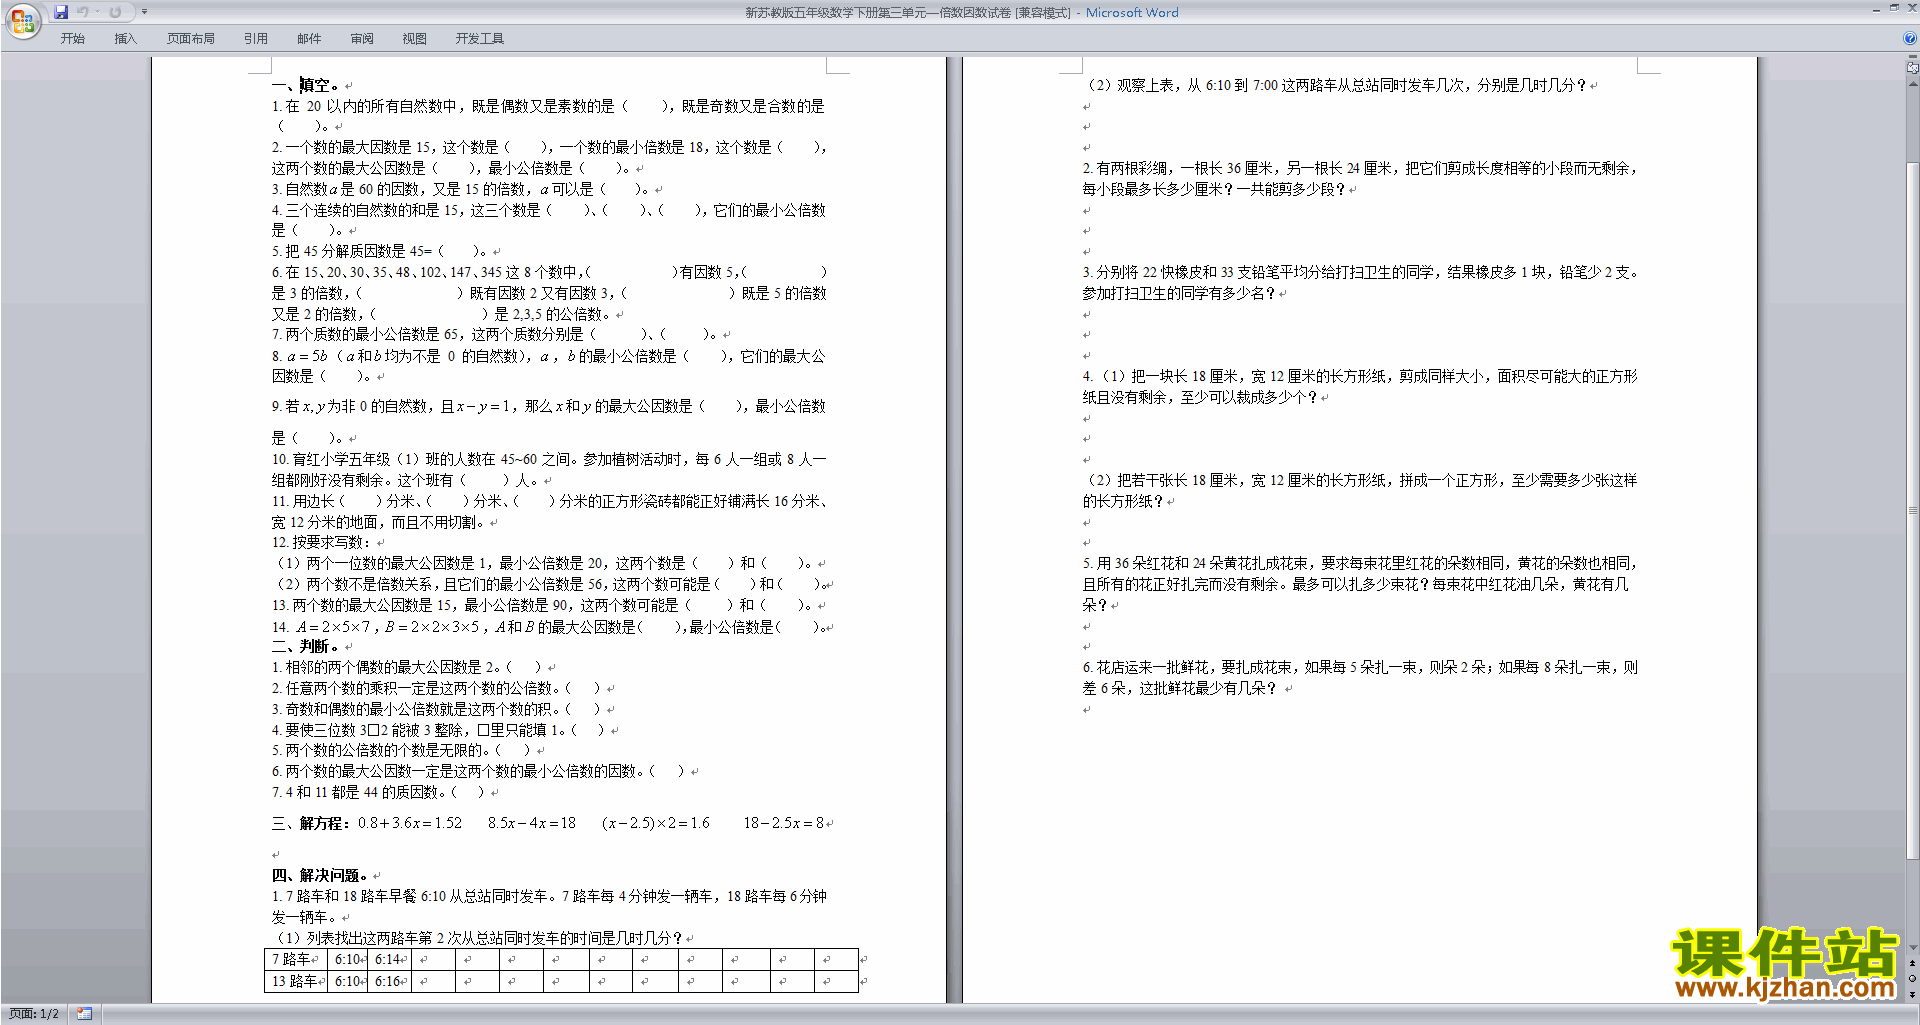Click the equation 0.8+3.6x=1.52
This screenshot has width=1920, height=1025.
coord(410,823)
